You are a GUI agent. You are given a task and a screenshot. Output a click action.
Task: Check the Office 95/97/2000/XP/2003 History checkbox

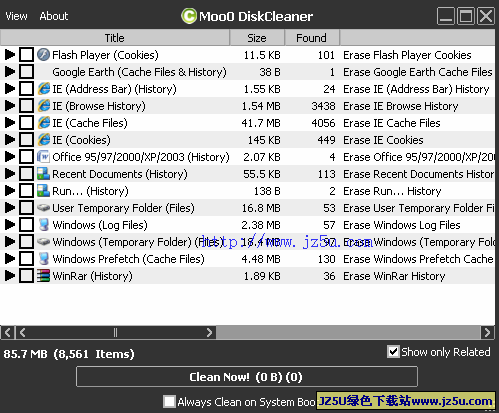coord(26,157)
